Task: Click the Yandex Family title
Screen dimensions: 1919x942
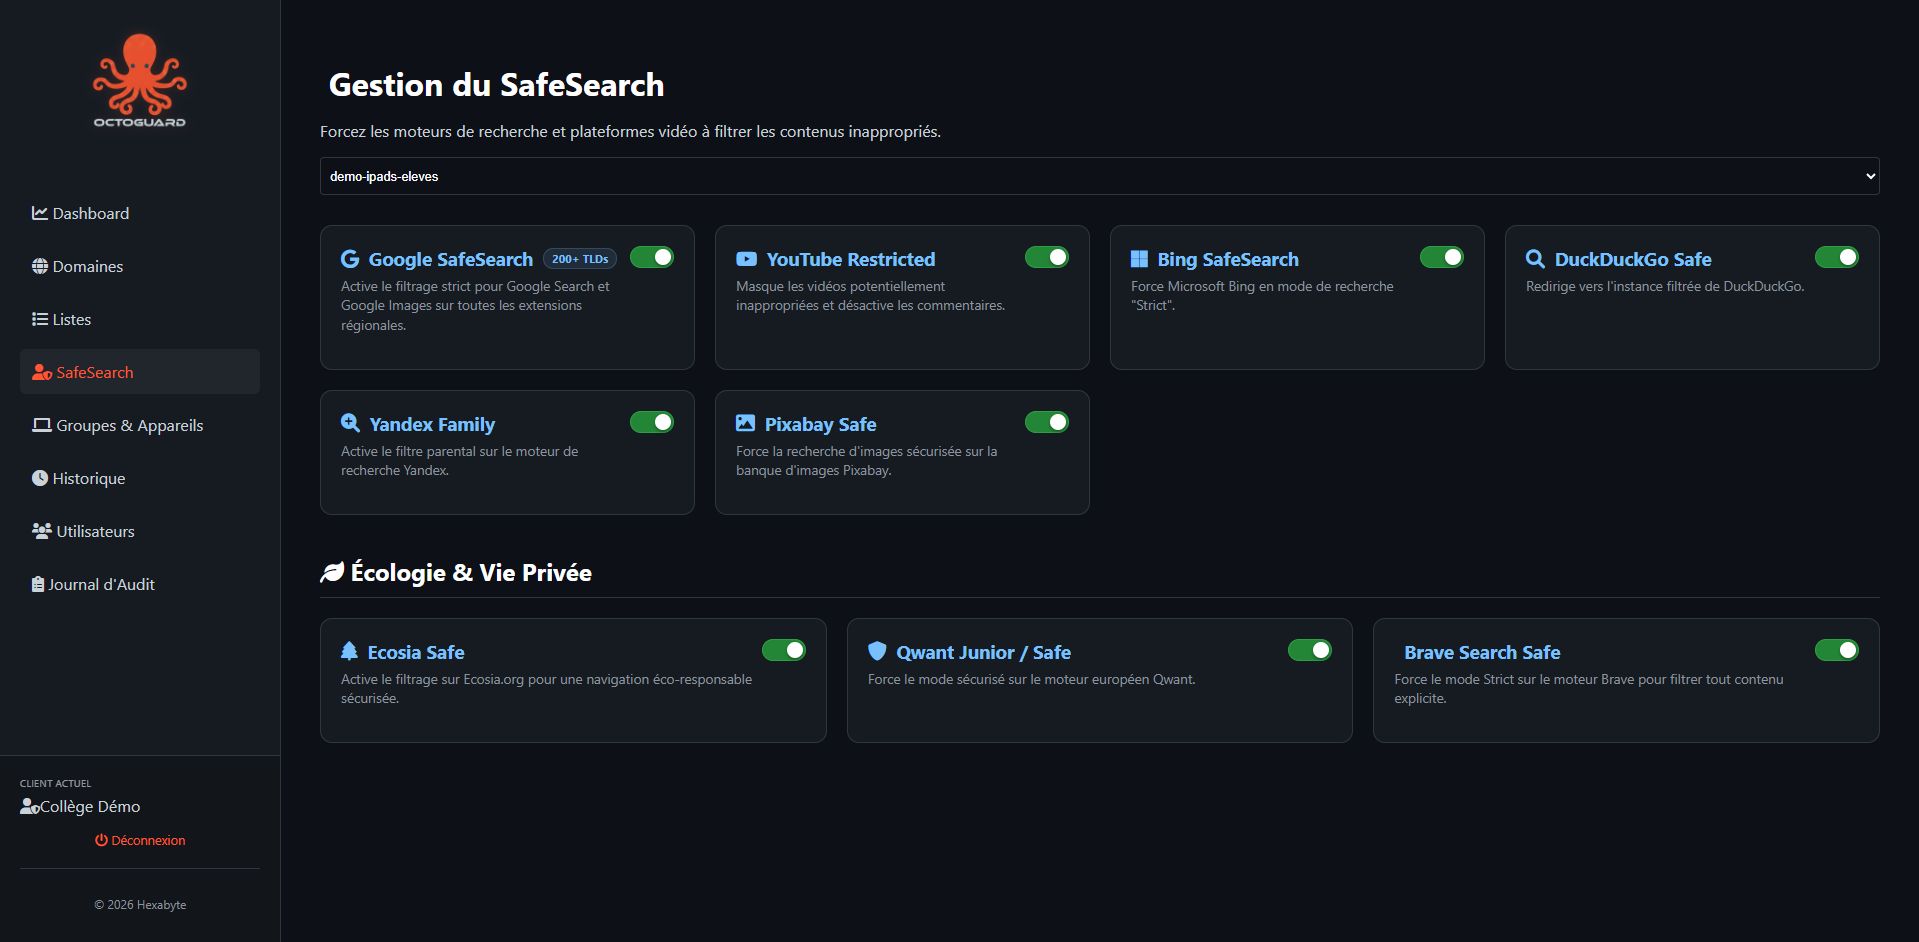Action: coord(432,424)
